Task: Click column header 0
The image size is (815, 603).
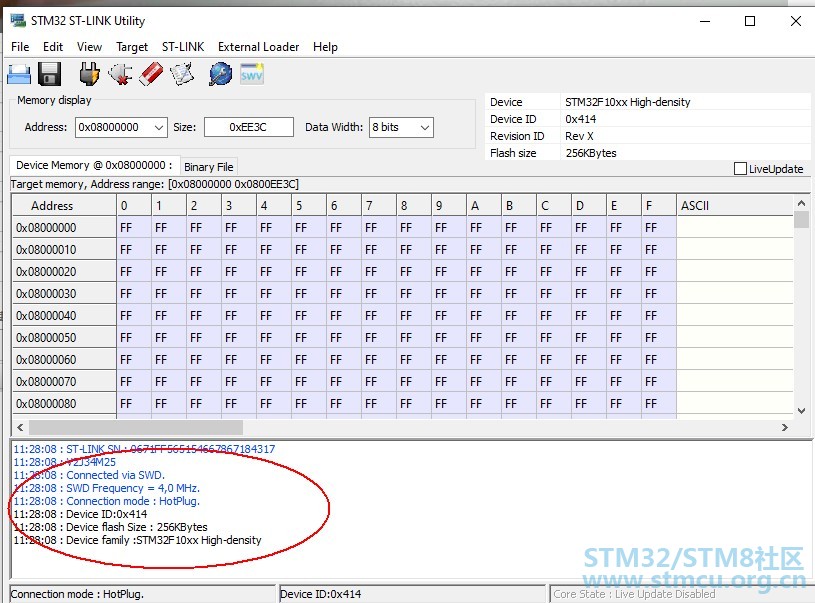Action: (x=134, y=206)
